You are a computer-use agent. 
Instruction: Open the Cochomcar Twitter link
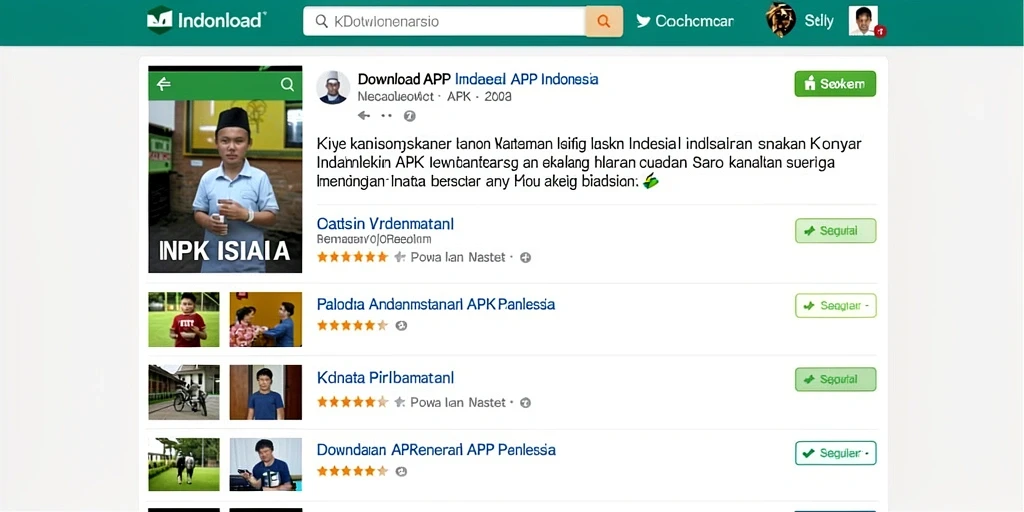pos(685,21)
